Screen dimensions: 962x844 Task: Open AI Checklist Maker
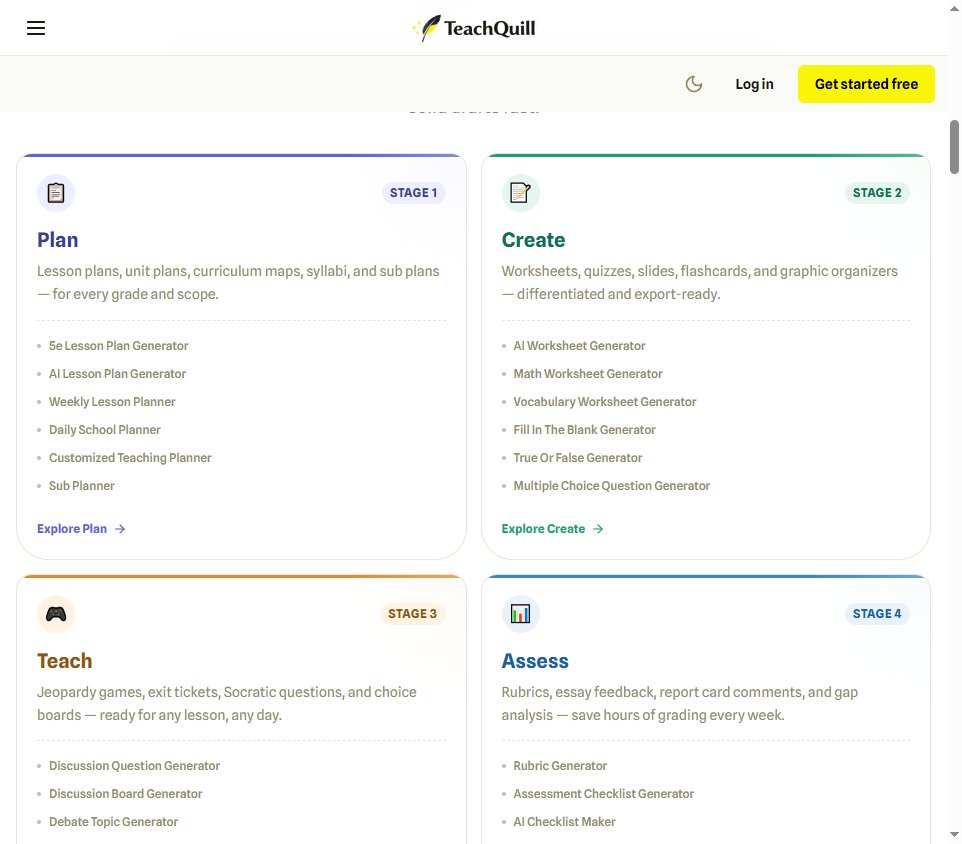564,822
